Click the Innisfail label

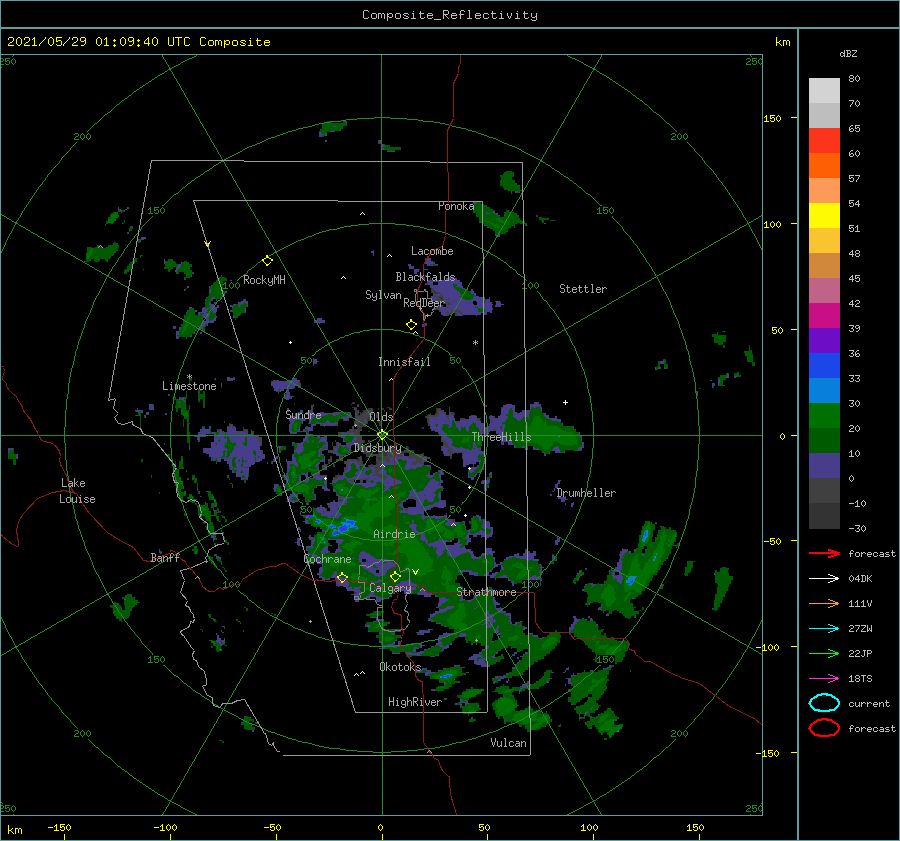(x=404, y=362)
